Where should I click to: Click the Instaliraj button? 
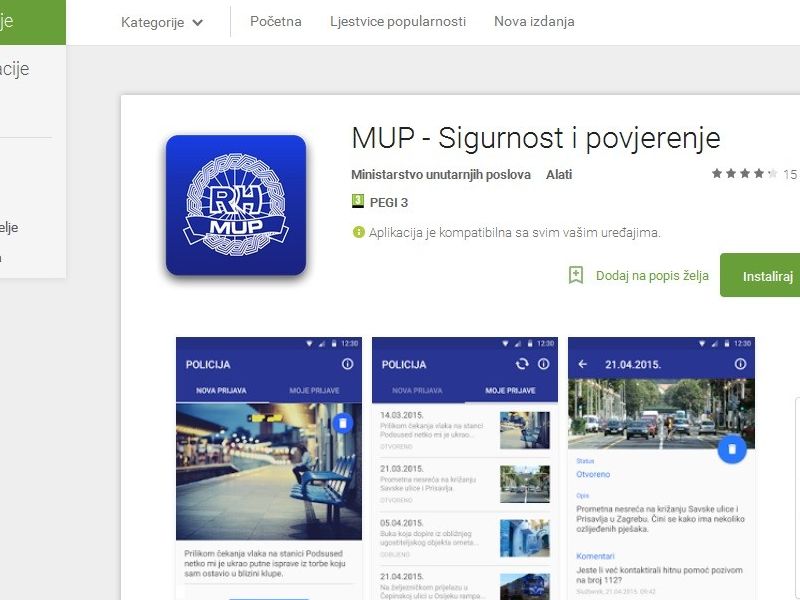tap(760, 275)
